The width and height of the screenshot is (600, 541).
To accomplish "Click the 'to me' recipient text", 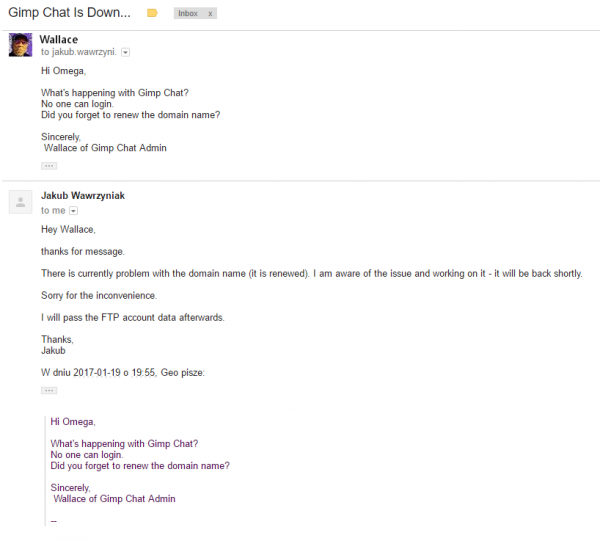I will pos(53,210).
